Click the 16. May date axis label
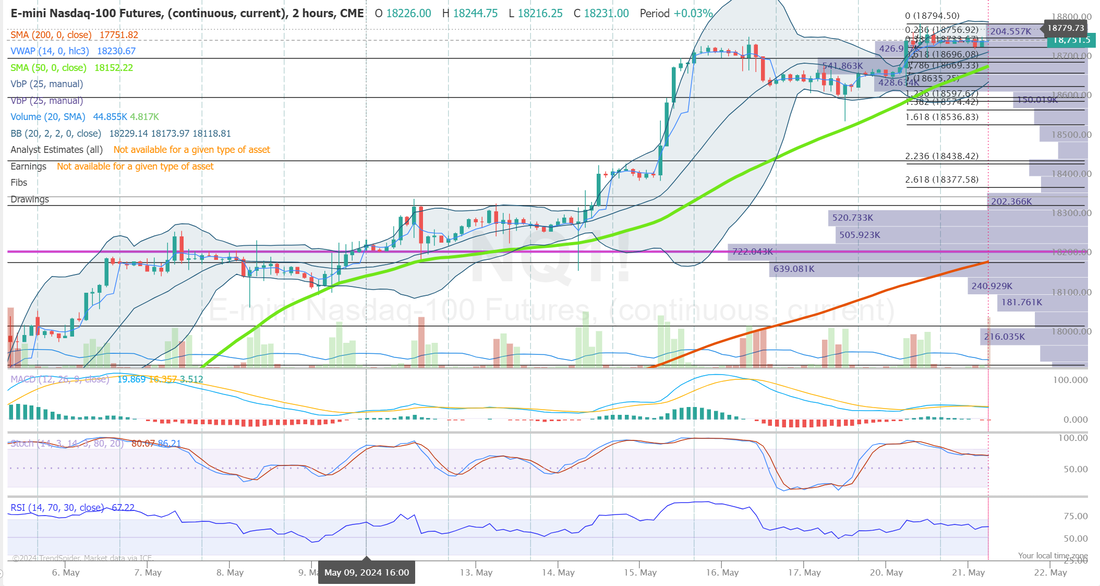 (722, 572)
